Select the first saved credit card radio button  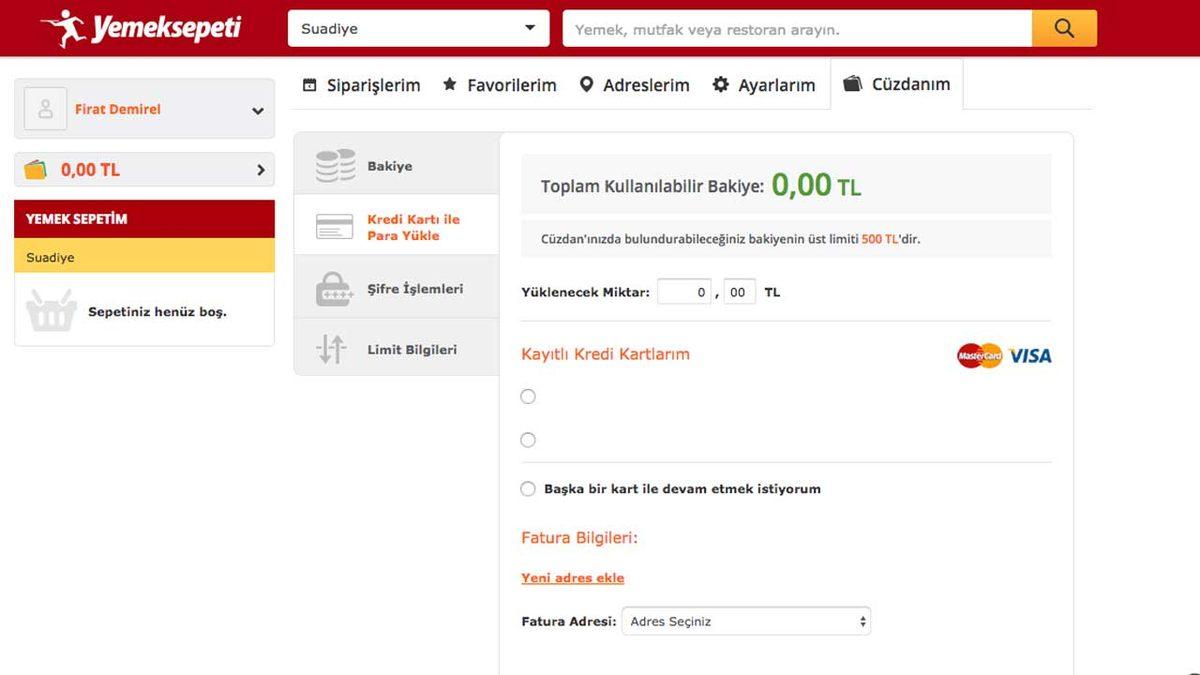[528, 396]
